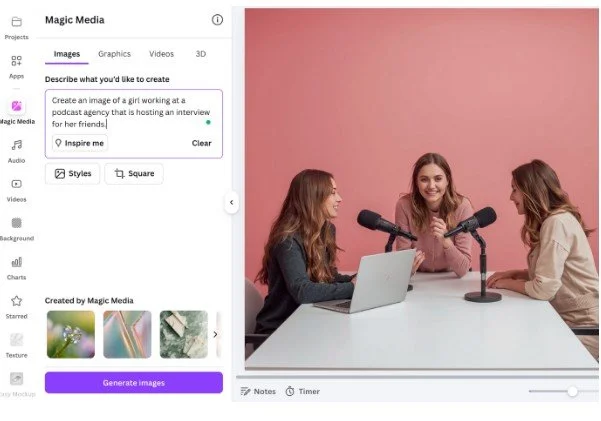The height and width of the screenshot is (421, 601).
Task: Open the Square aspect ratio dropdown
Action: pos(134,174)
